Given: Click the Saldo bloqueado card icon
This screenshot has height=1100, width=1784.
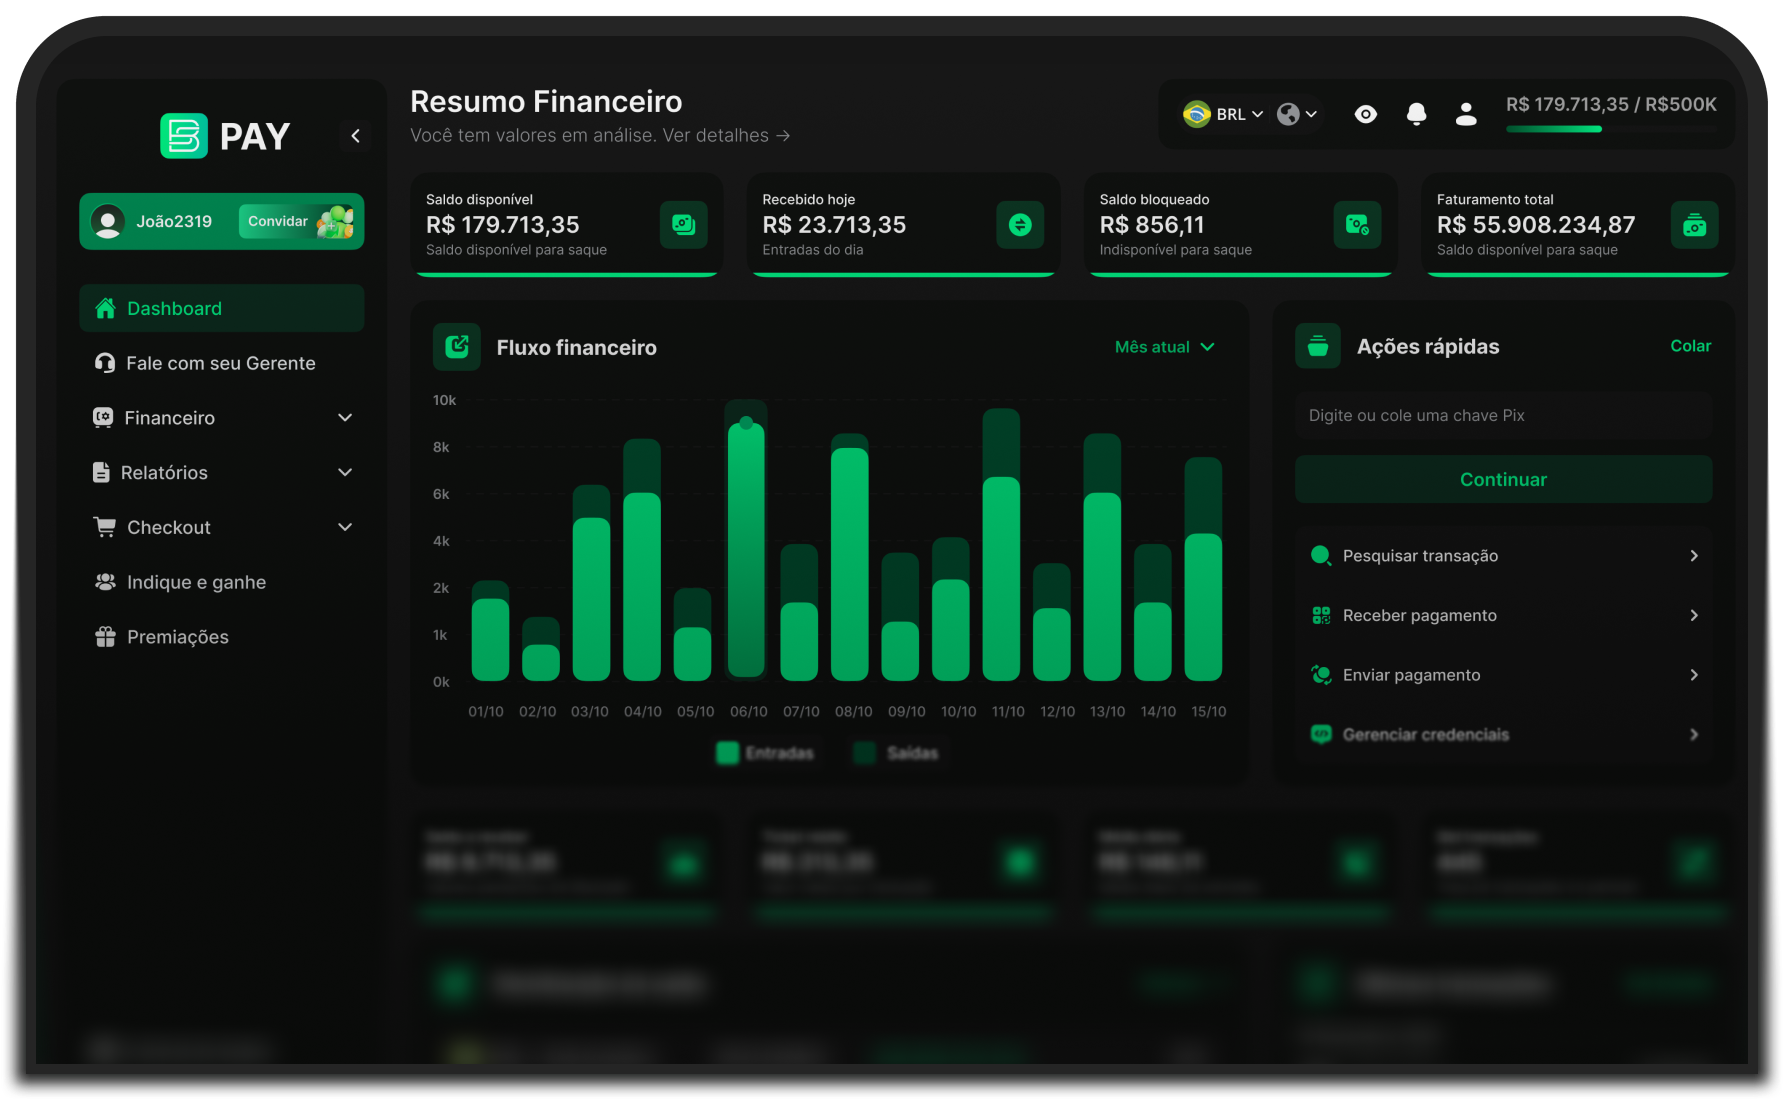Looking at the screenshot, I should 1357,225.
